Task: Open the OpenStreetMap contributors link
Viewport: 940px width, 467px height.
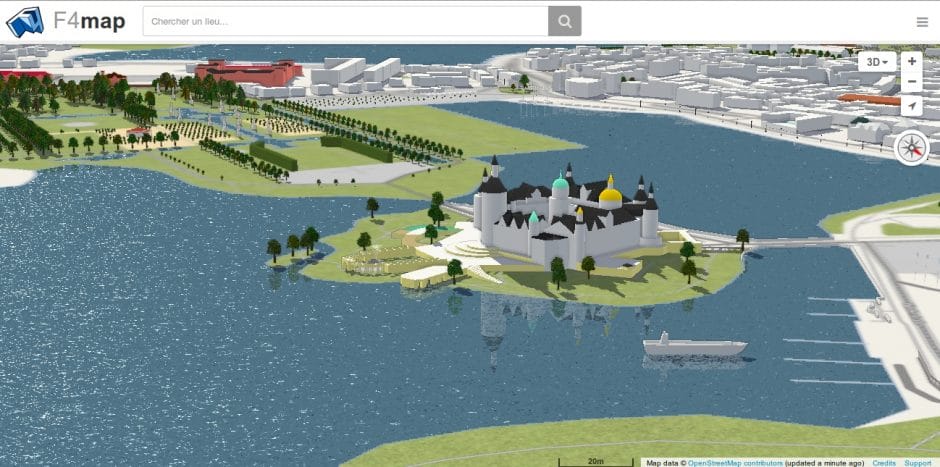Action: point(735,463)
